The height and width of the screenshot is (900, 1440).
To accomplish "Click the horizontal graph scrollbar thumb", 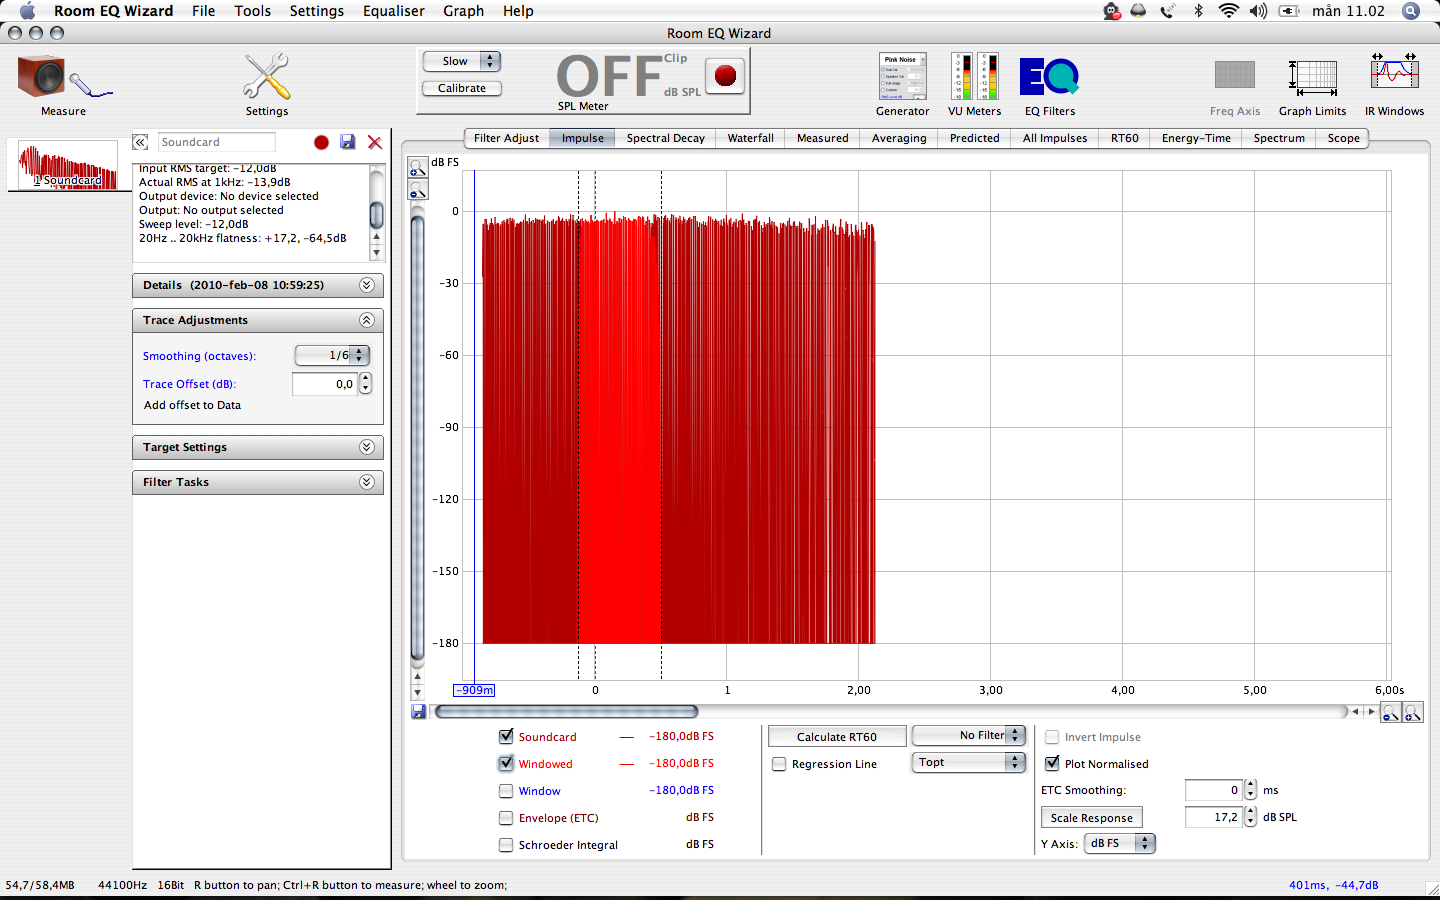I will (x=566, y=712).
